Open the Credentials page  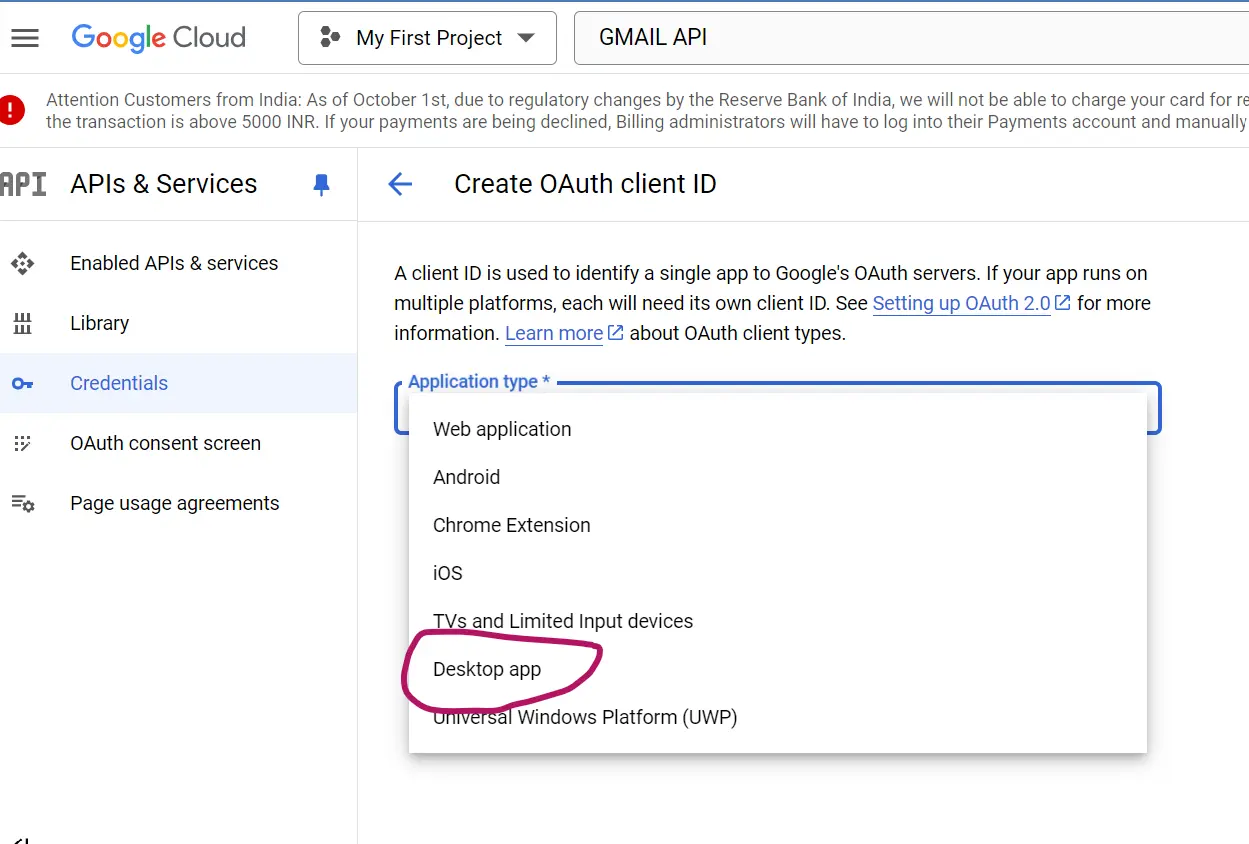coord(178,383)
